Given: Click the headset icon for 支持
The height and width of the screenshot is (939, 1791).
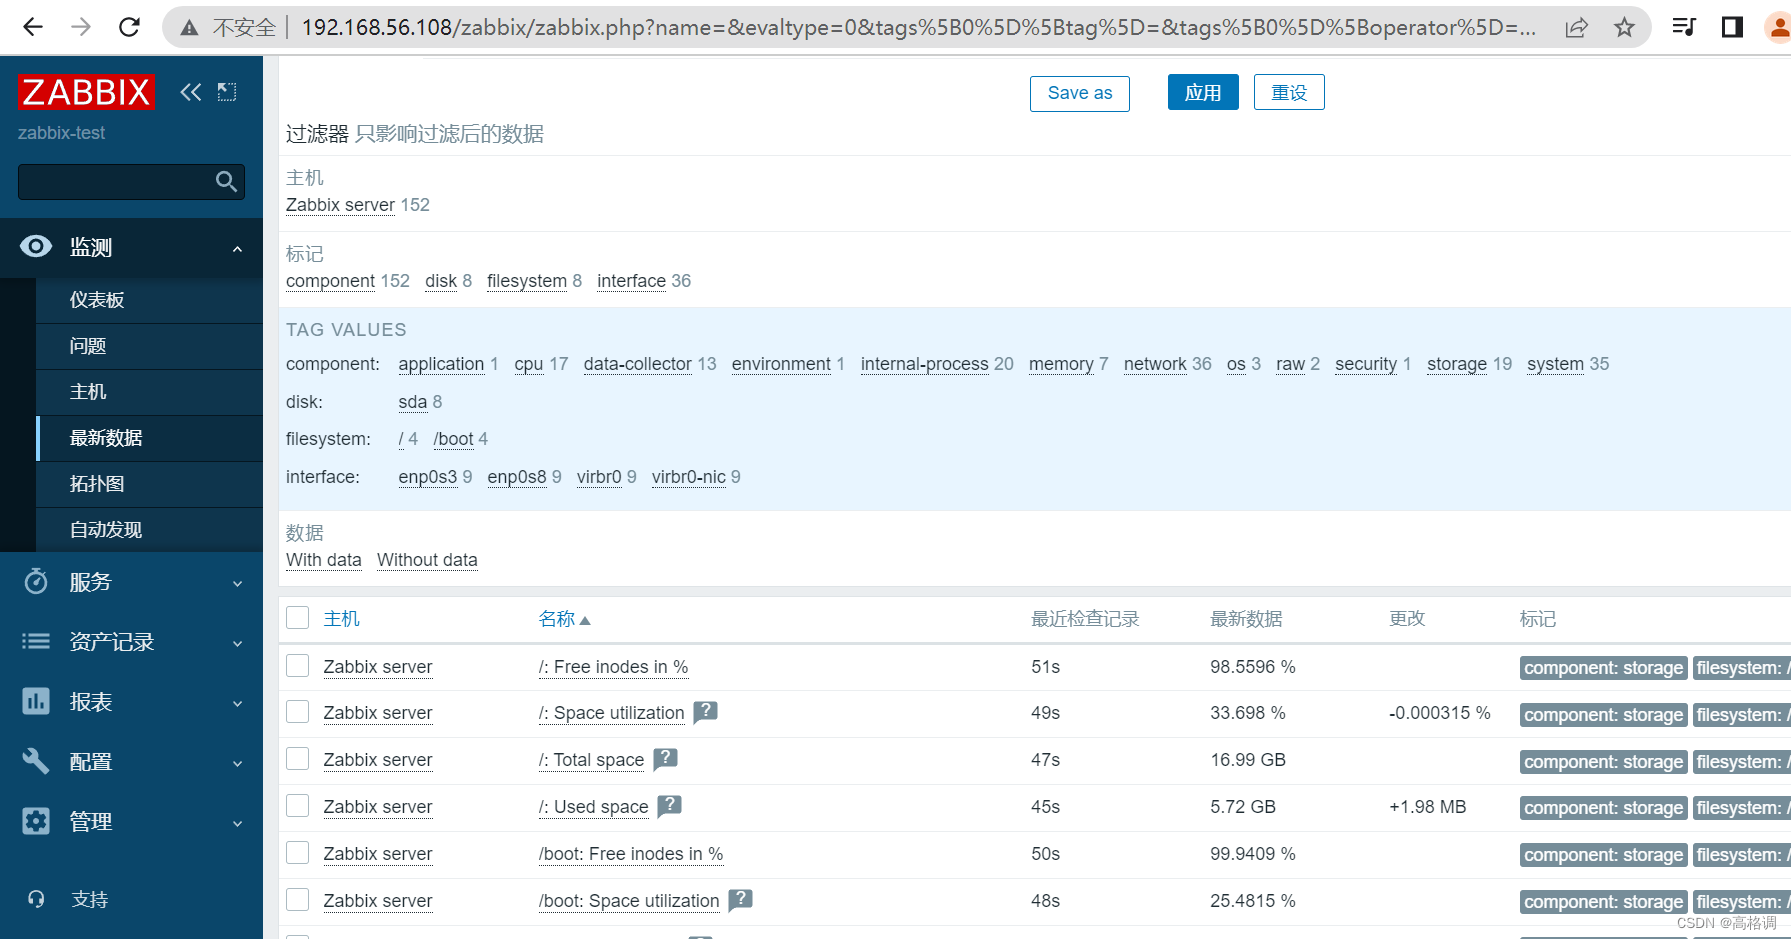Looking at the screenshot, I should (36, 899).
